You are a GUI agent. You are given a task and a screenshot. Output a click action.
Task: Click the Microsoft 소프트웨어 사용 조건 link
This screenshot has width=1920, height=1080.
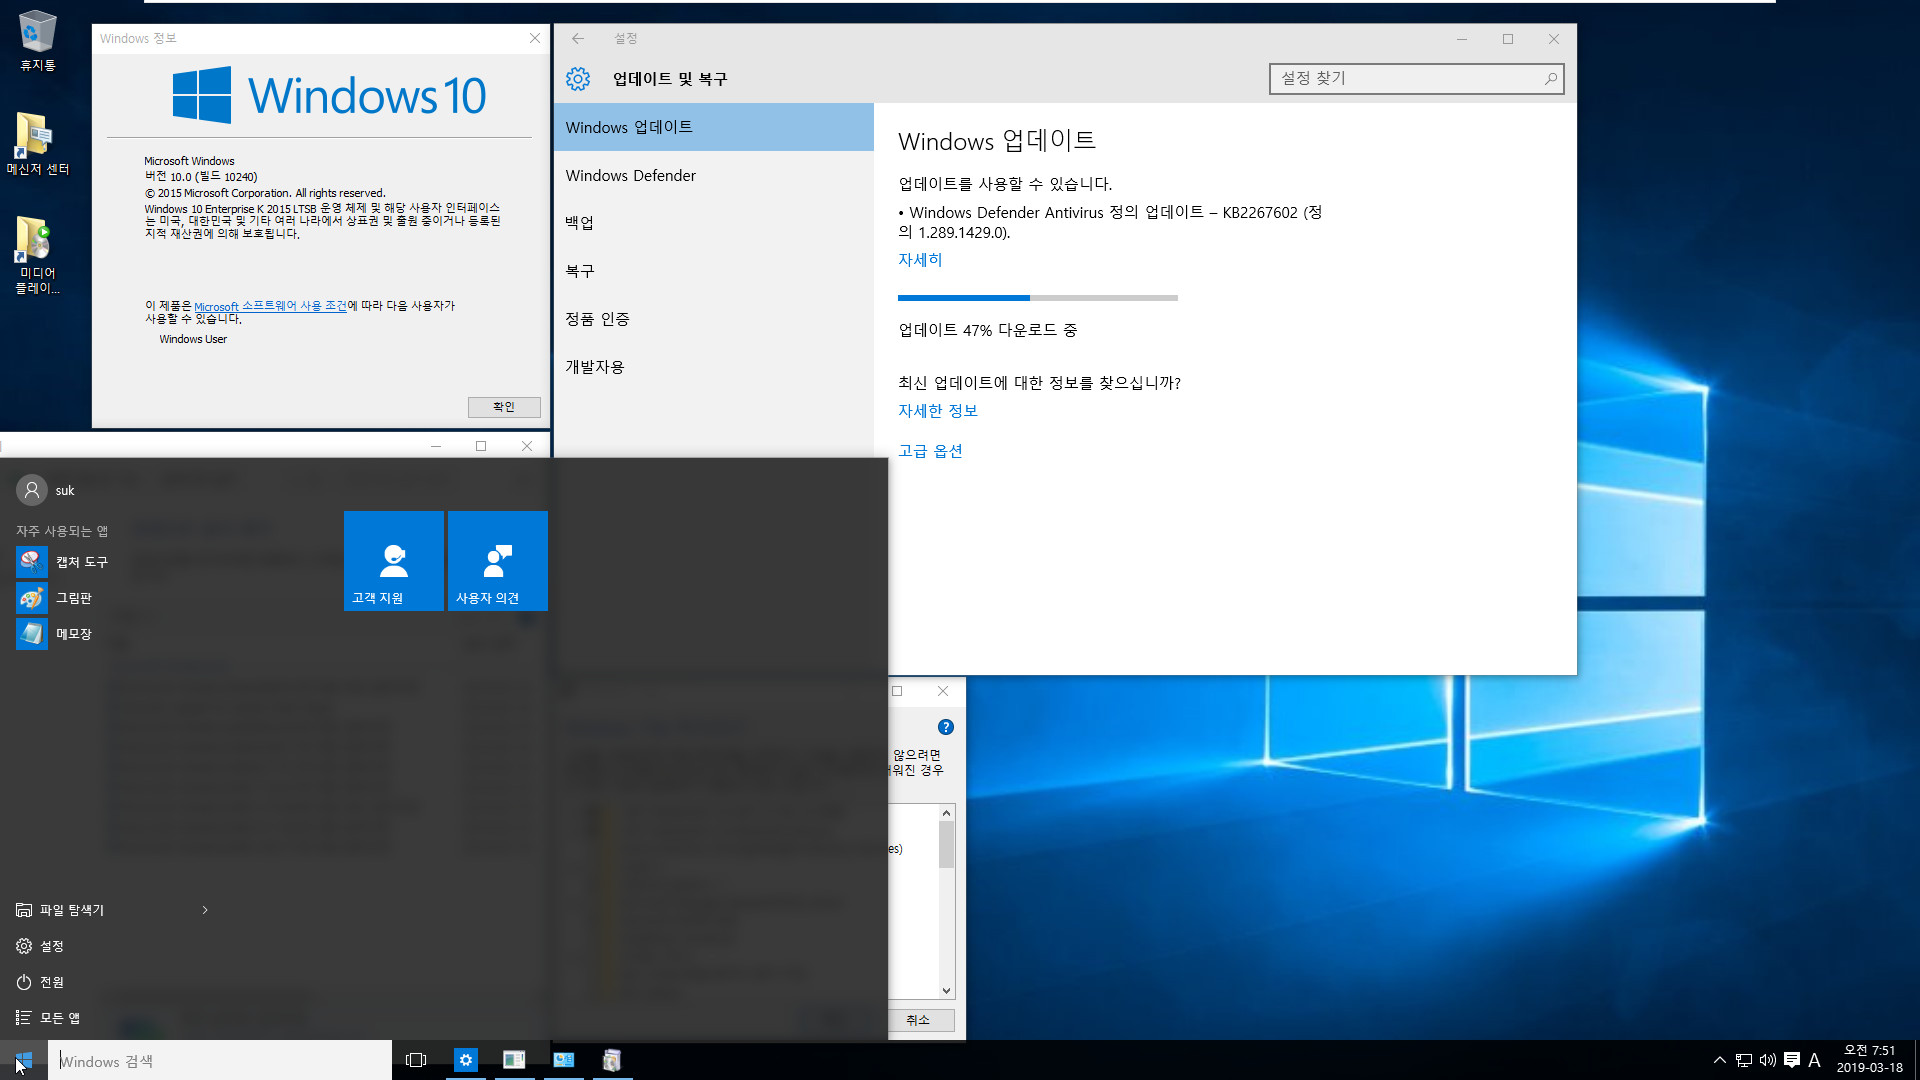pyautogui.click(x=270, y=306)
